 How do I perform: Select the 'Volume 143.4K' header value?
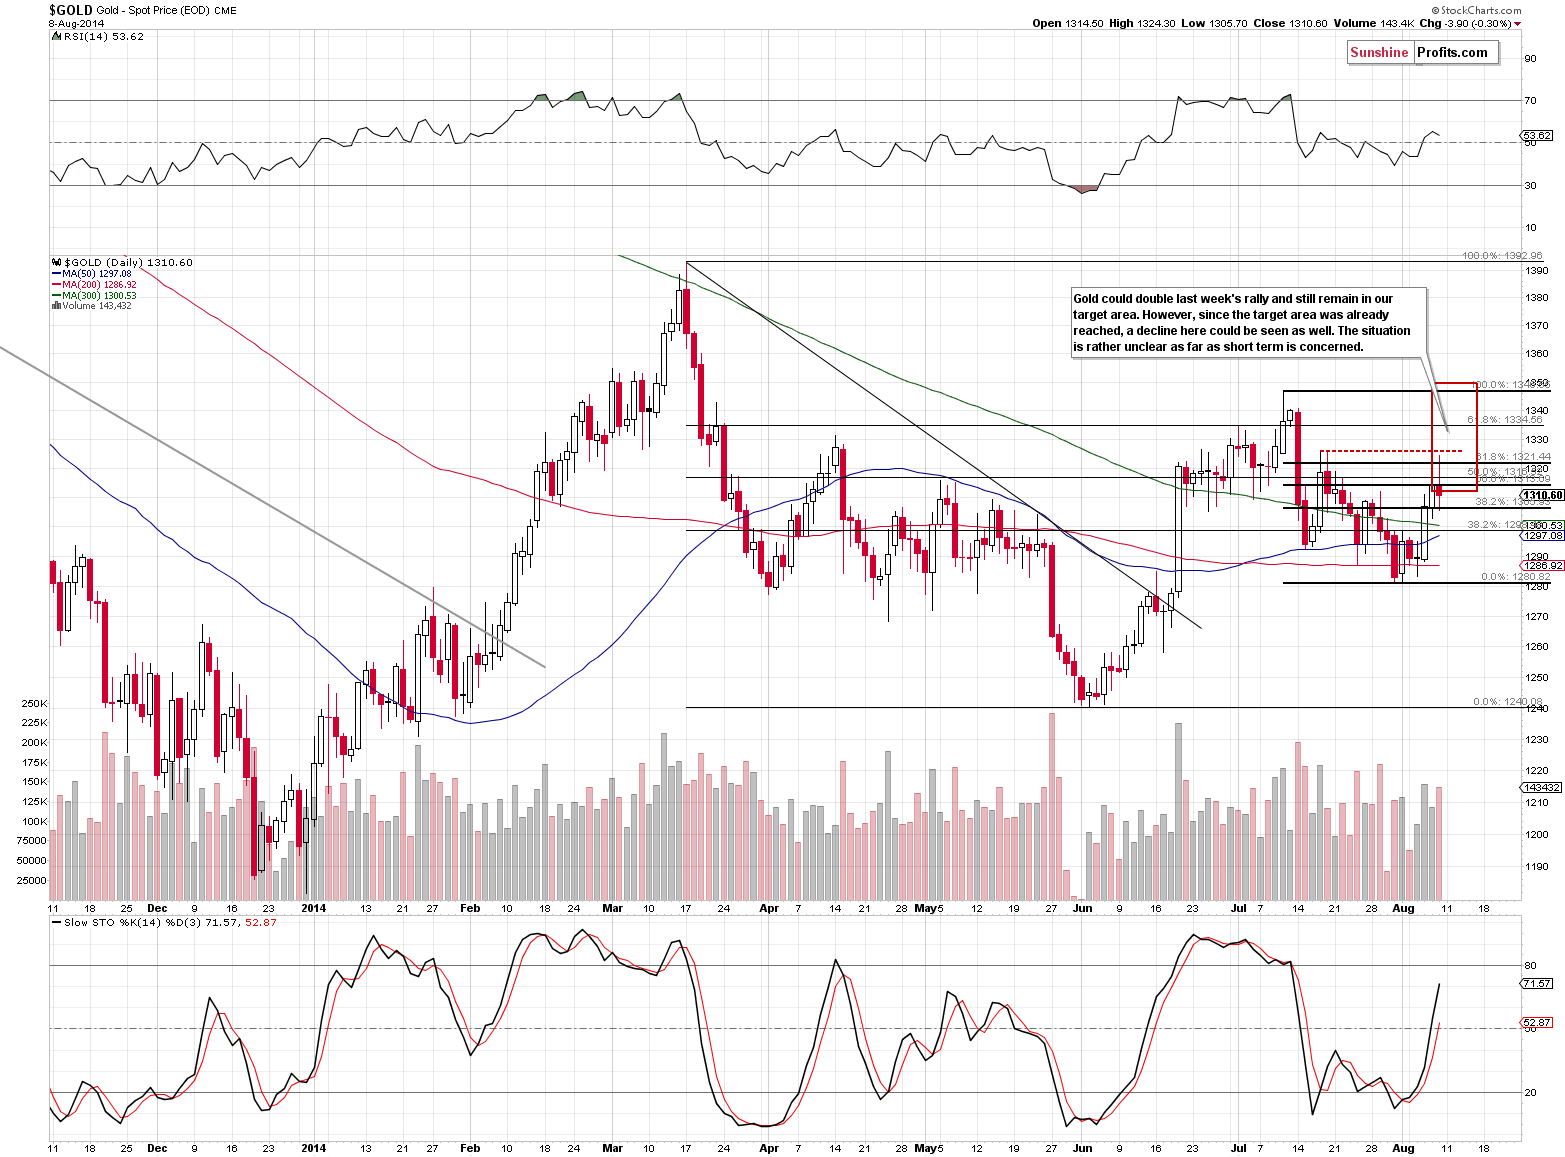(x=1374, y=23)
